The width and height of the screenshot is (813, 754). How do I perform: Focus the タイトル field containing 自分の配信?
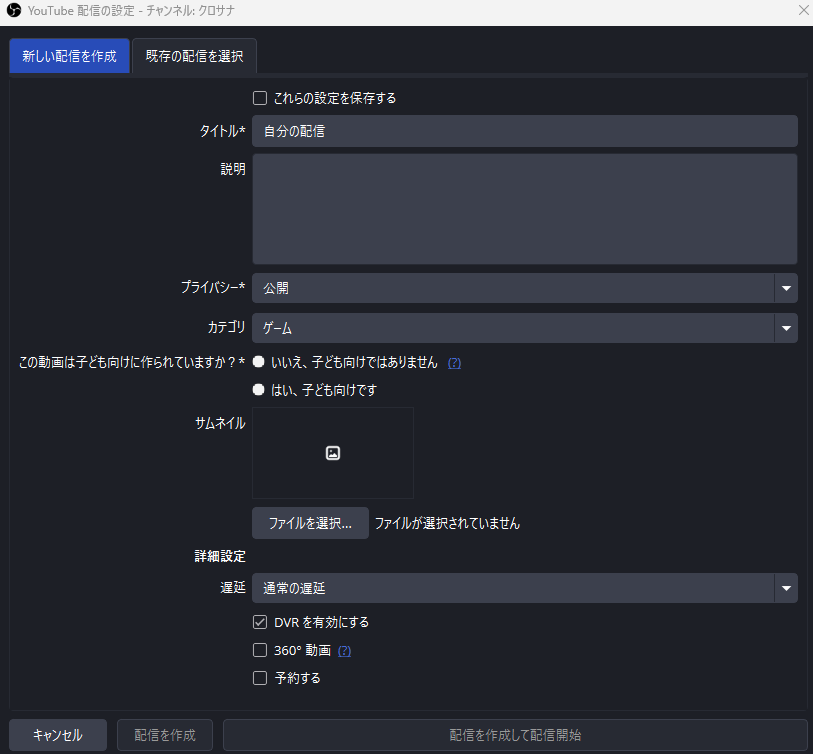(525, 131)
